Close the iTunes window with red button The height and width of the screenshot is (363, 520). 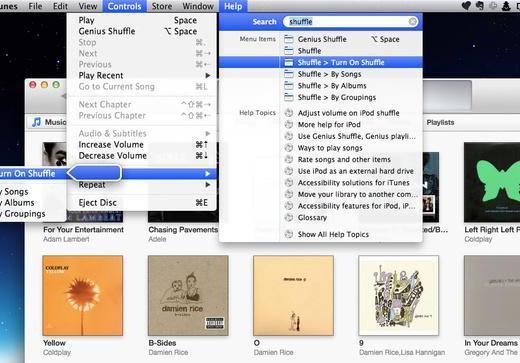(33, 85)
